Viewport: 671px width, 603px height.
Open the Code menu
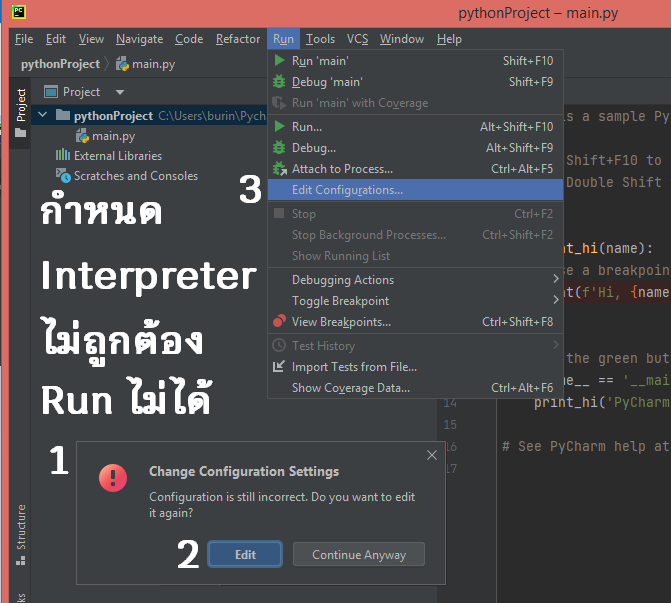[x=189, y=39]
